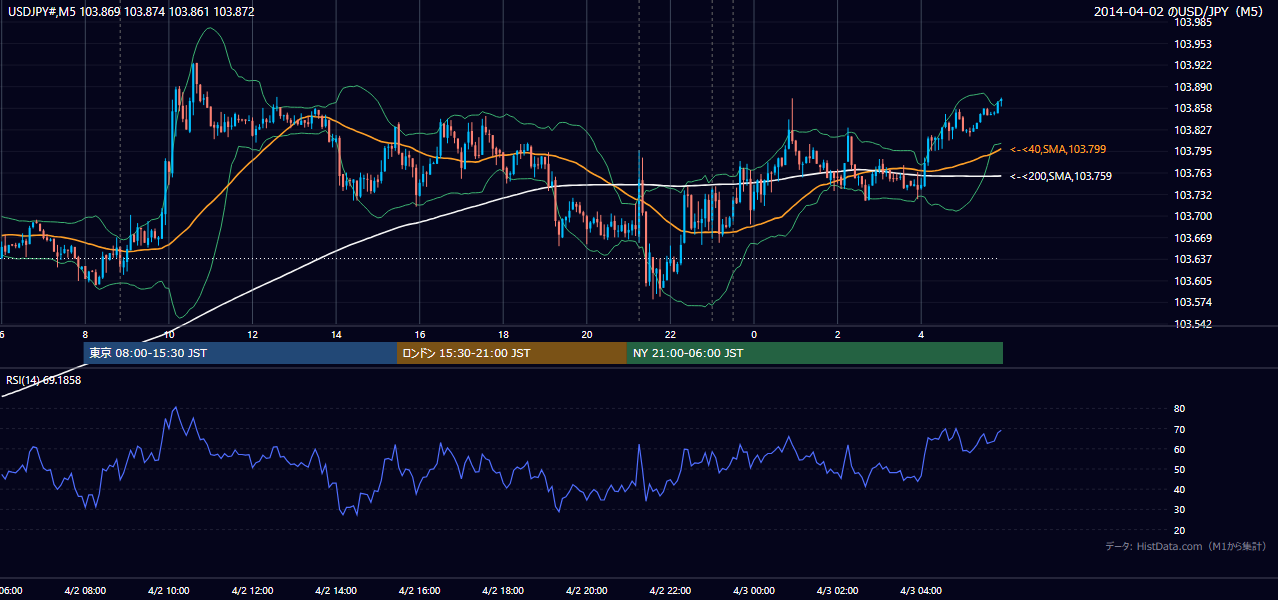Image resolution: width=1278 pixels, height=600 pixels.
Task: Click price level 103.637 on axis
Action: [1194, 259]
